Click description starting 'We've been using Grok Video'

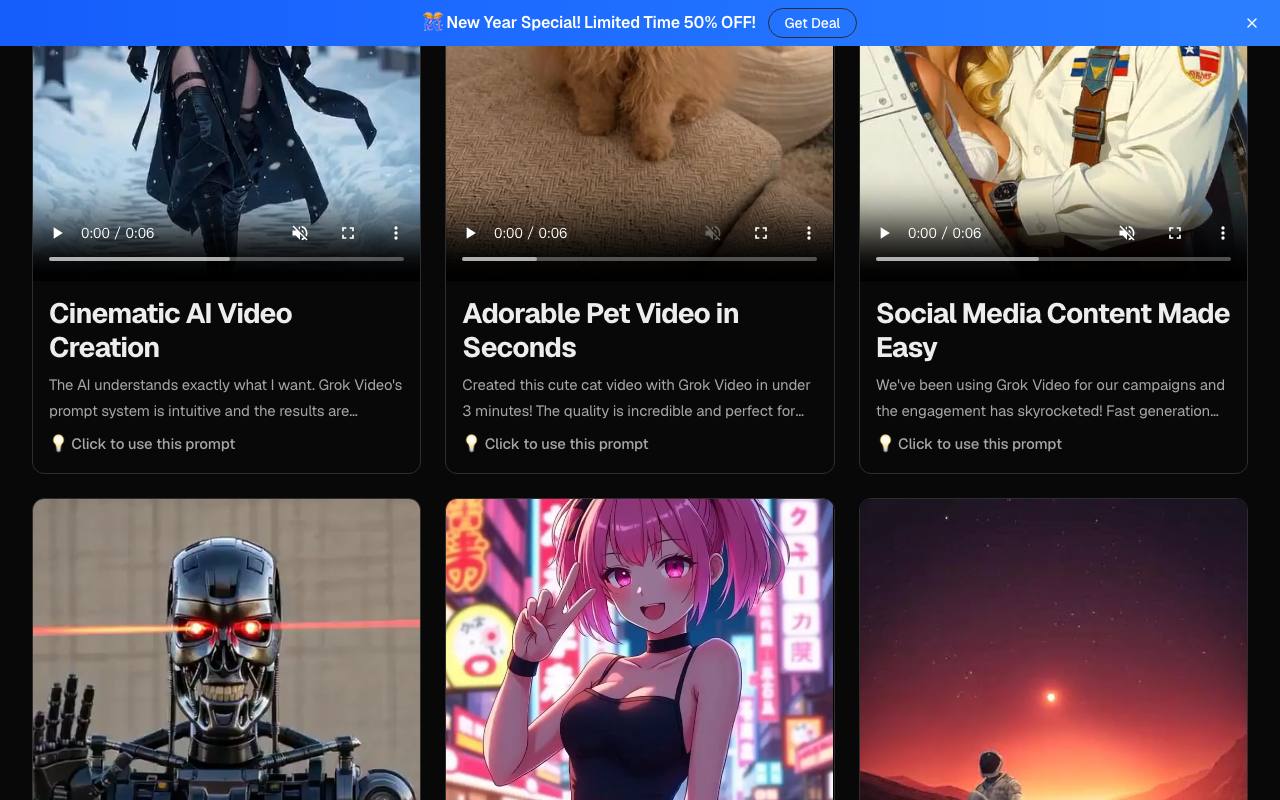click(1051, 398)
